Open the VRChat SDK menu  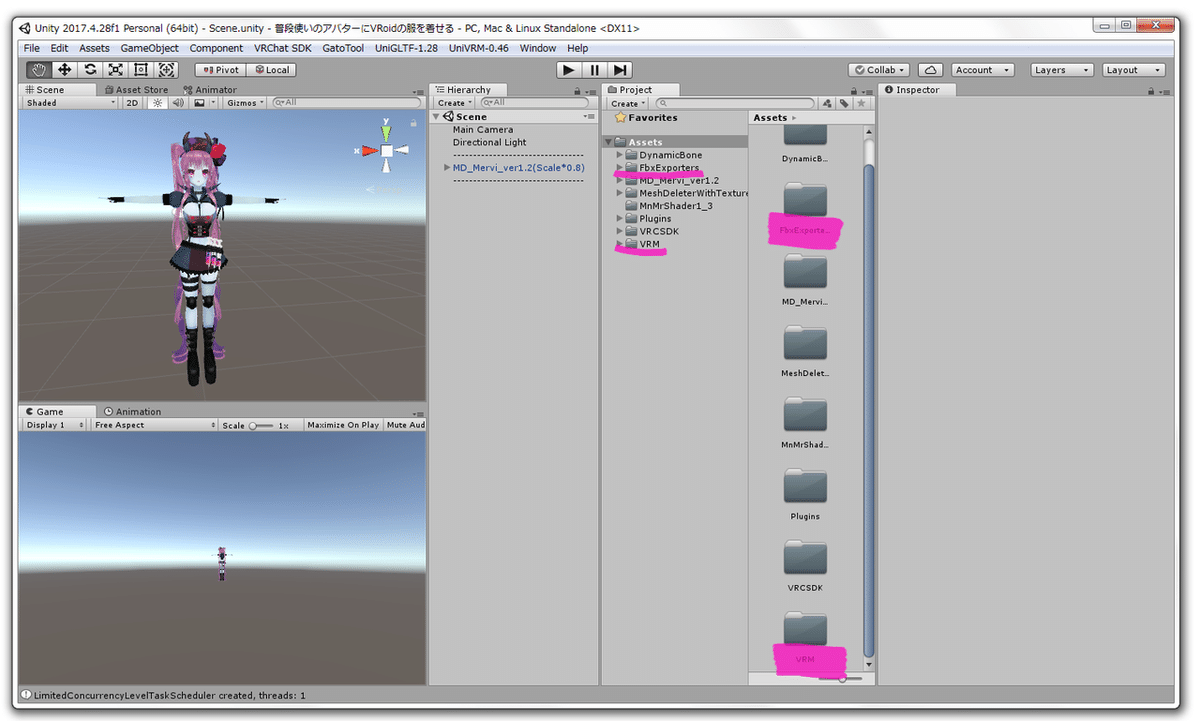click(283, 48)
